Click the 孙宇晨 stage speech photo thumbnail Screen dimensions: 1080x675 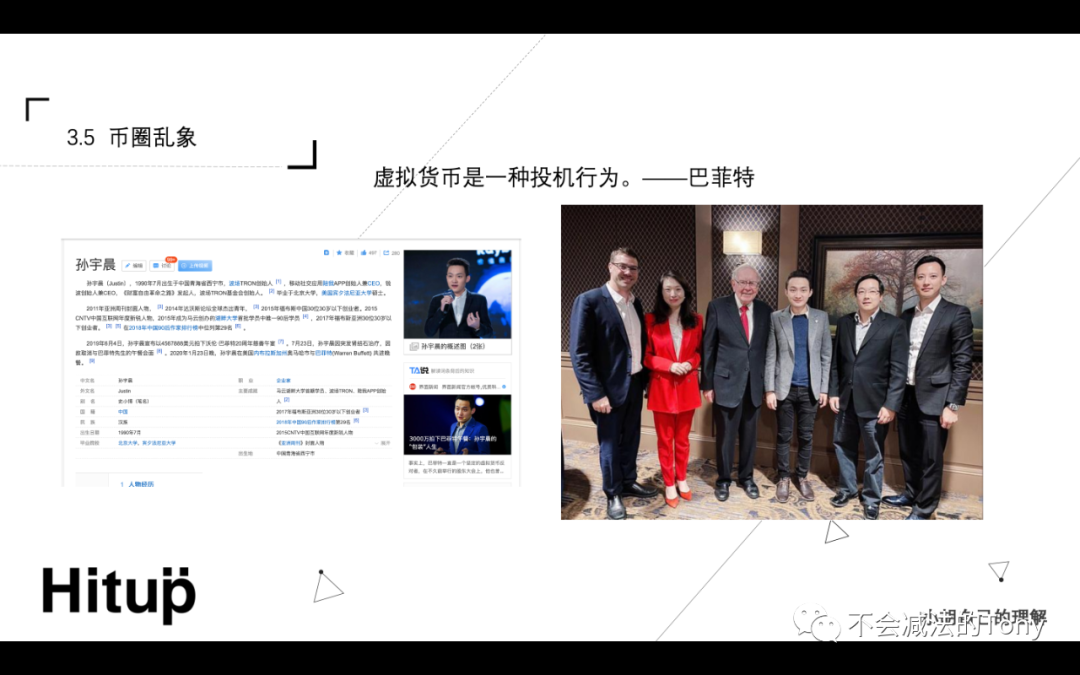pos(458,294)
